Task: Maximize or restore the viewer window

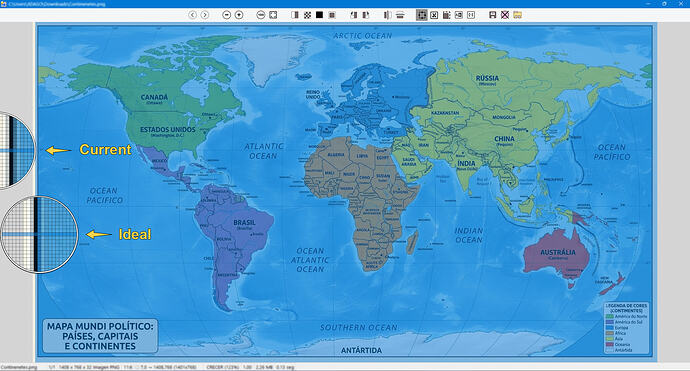Action: click(664, 4)
